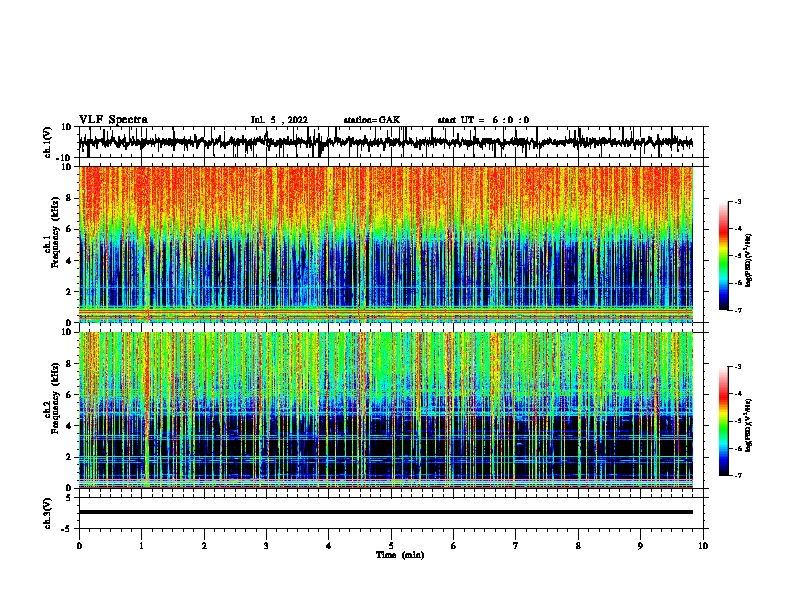Click the black ch.3(V) flat line trace

386,512
